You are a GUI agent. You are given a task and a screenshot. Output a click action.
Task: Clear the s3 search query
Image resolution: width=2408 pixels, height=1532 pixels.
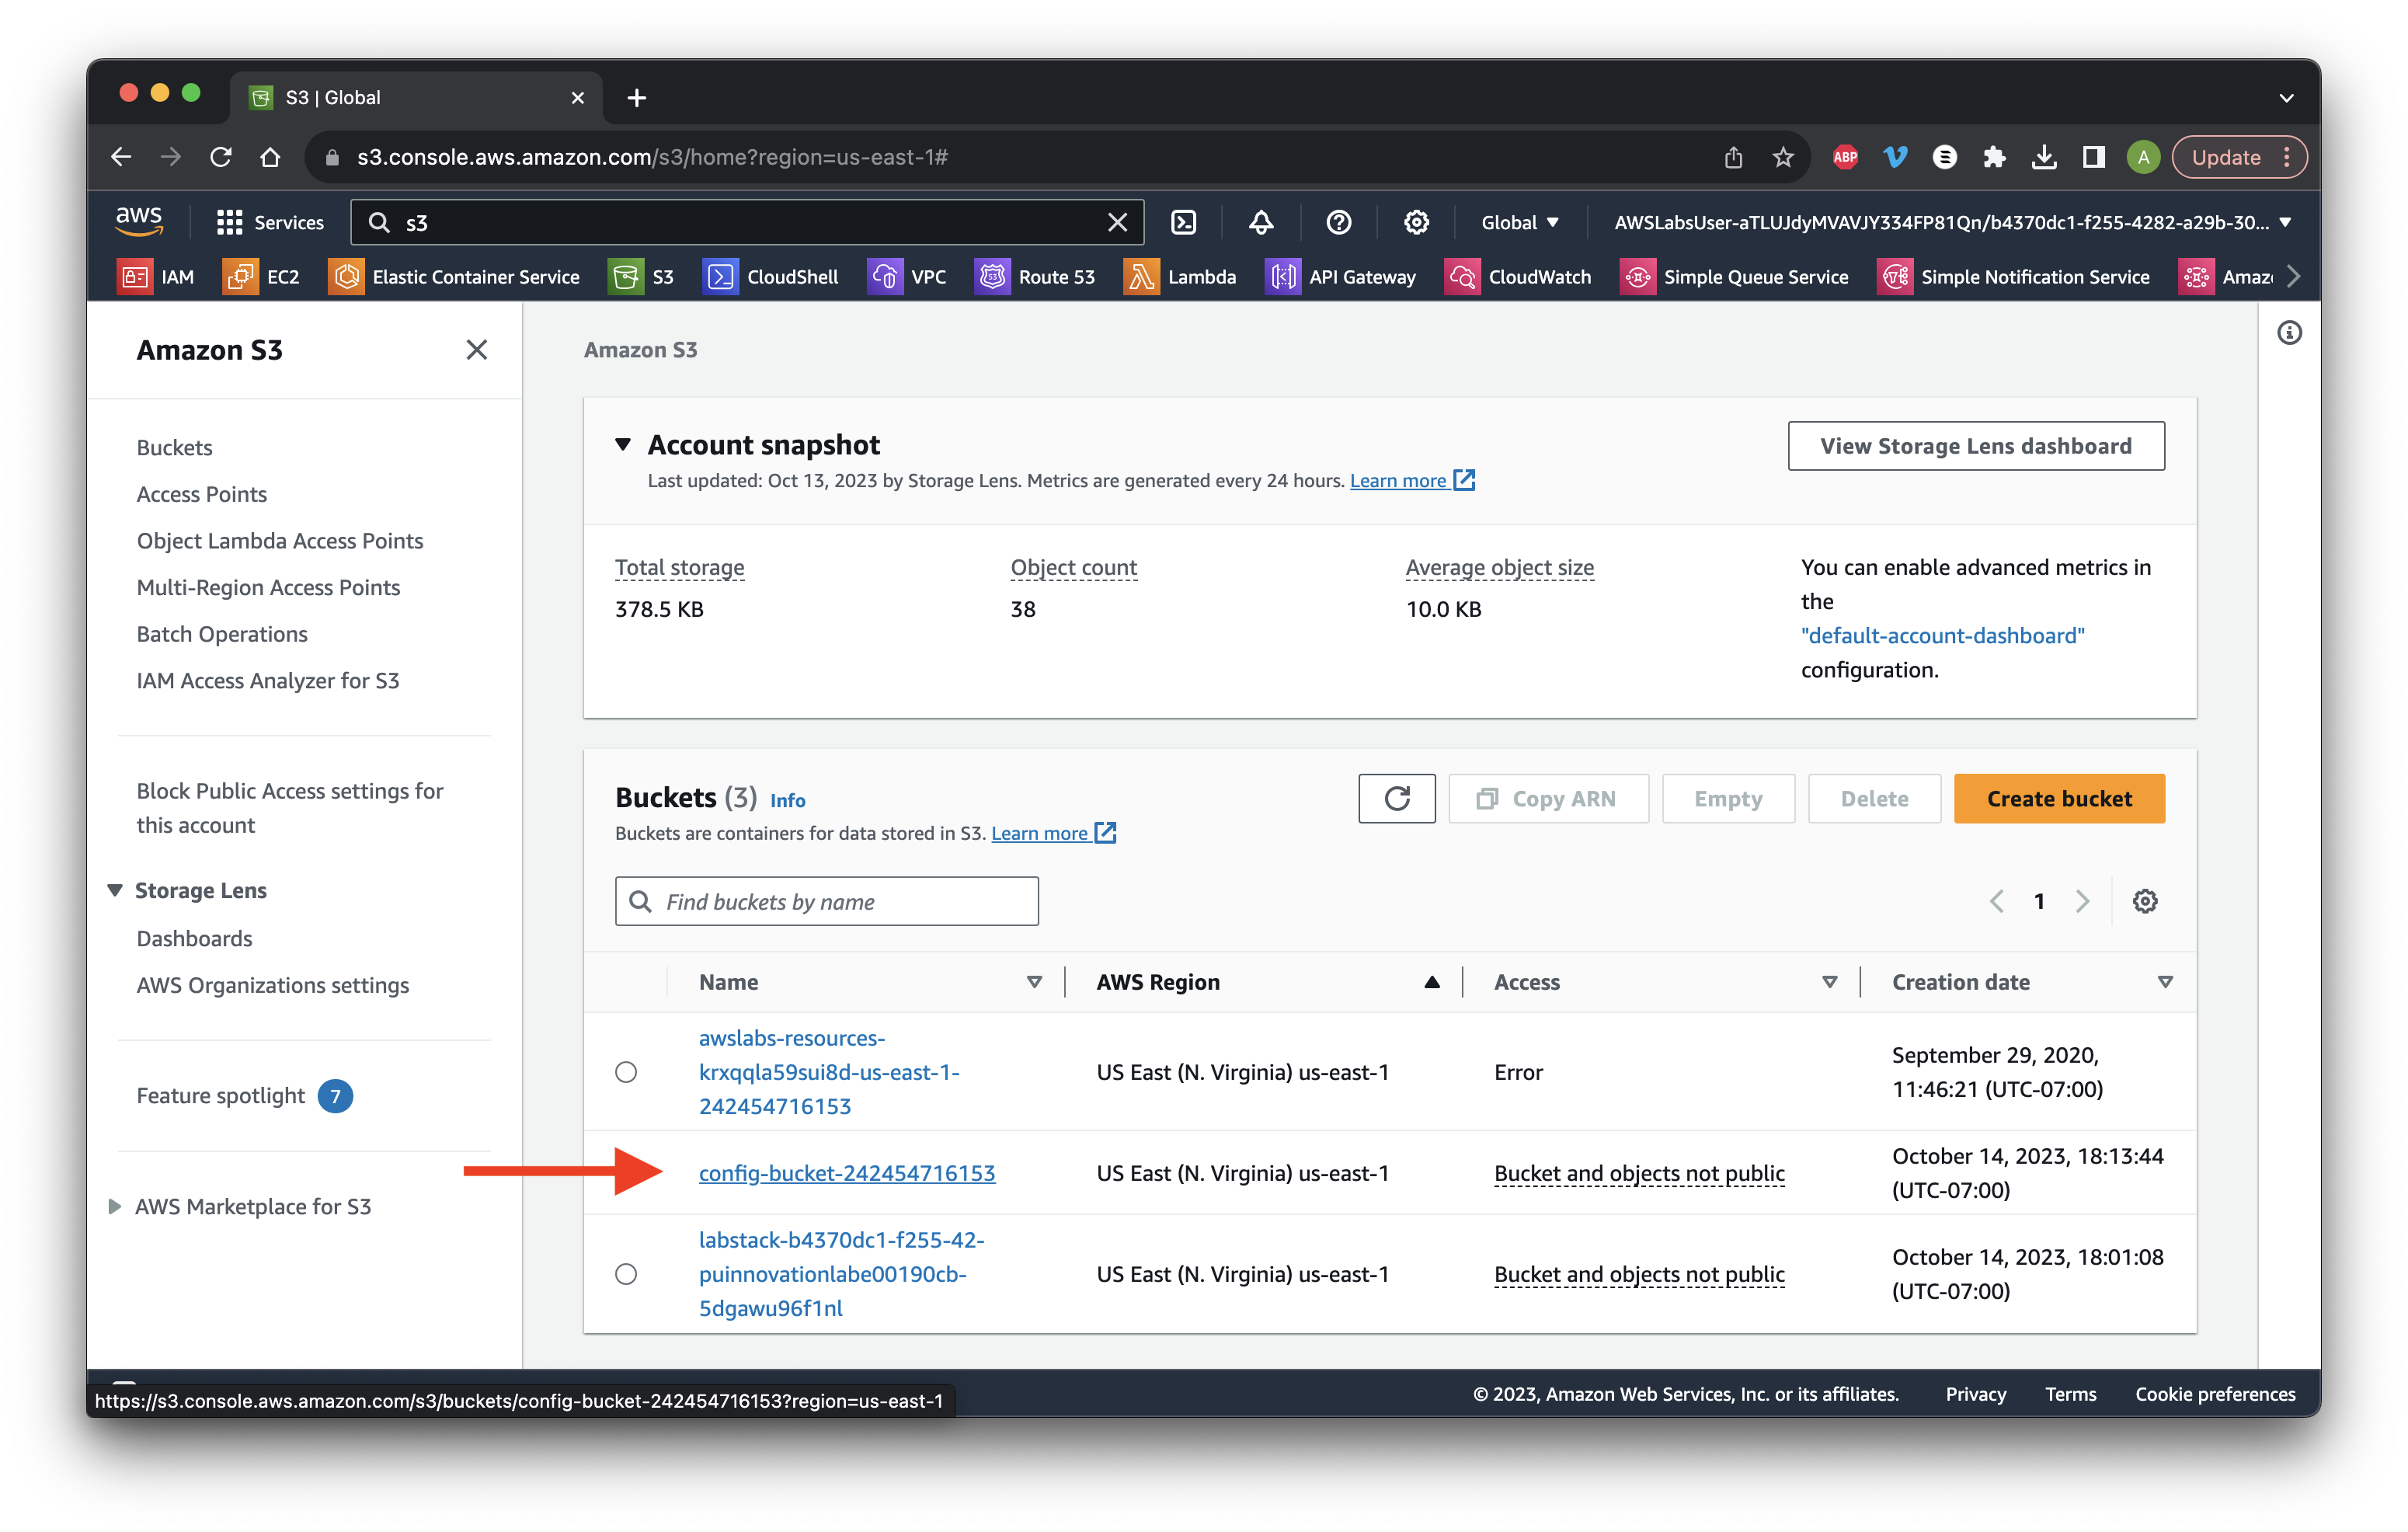[x=1117, y=222]
